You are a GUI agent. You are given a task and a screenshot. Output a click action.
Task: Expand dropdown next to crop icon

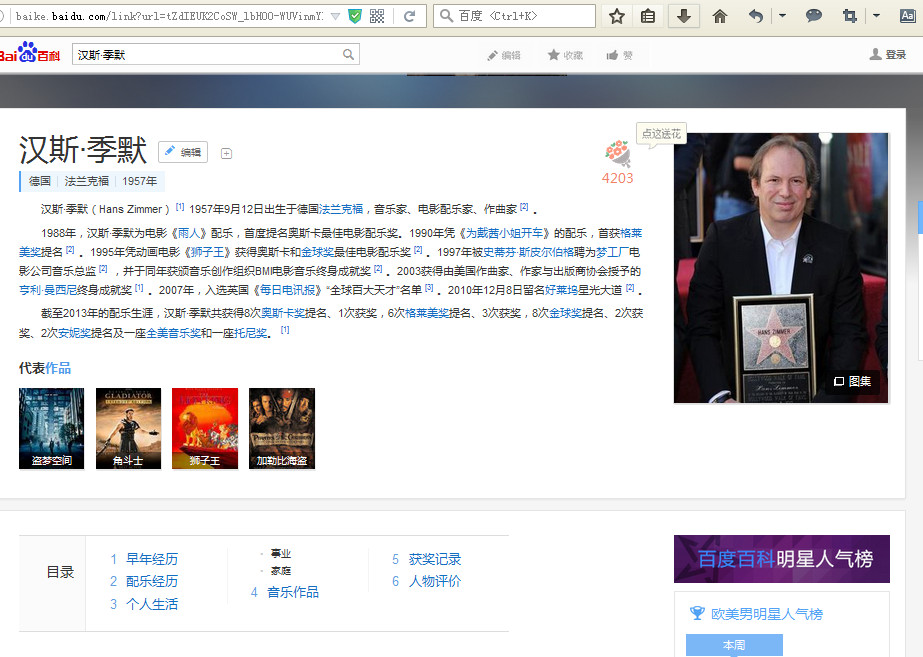[x=876, y=16]
